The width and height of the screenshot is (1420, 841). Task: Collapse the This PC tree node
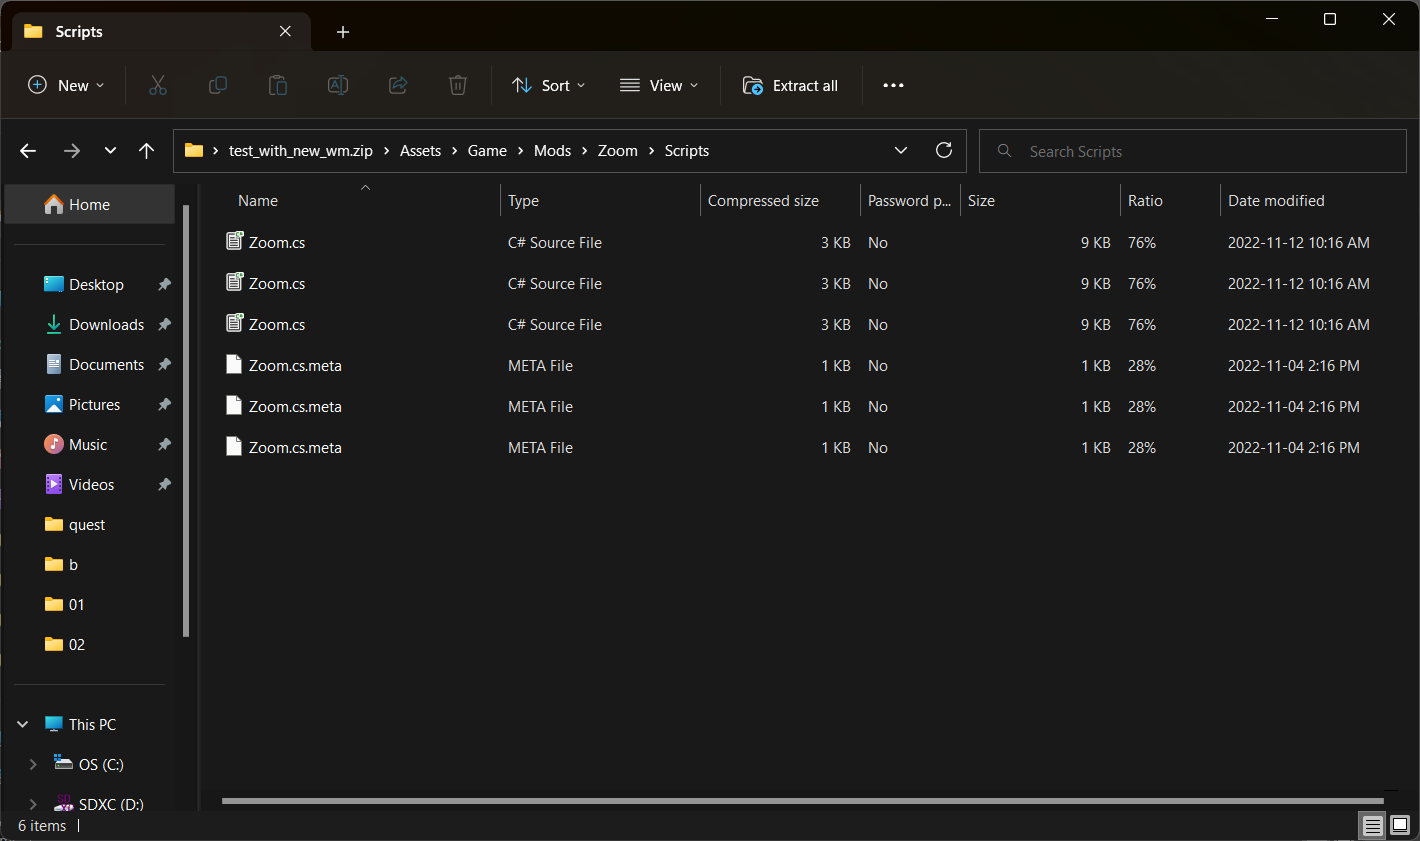click(23, 725)
